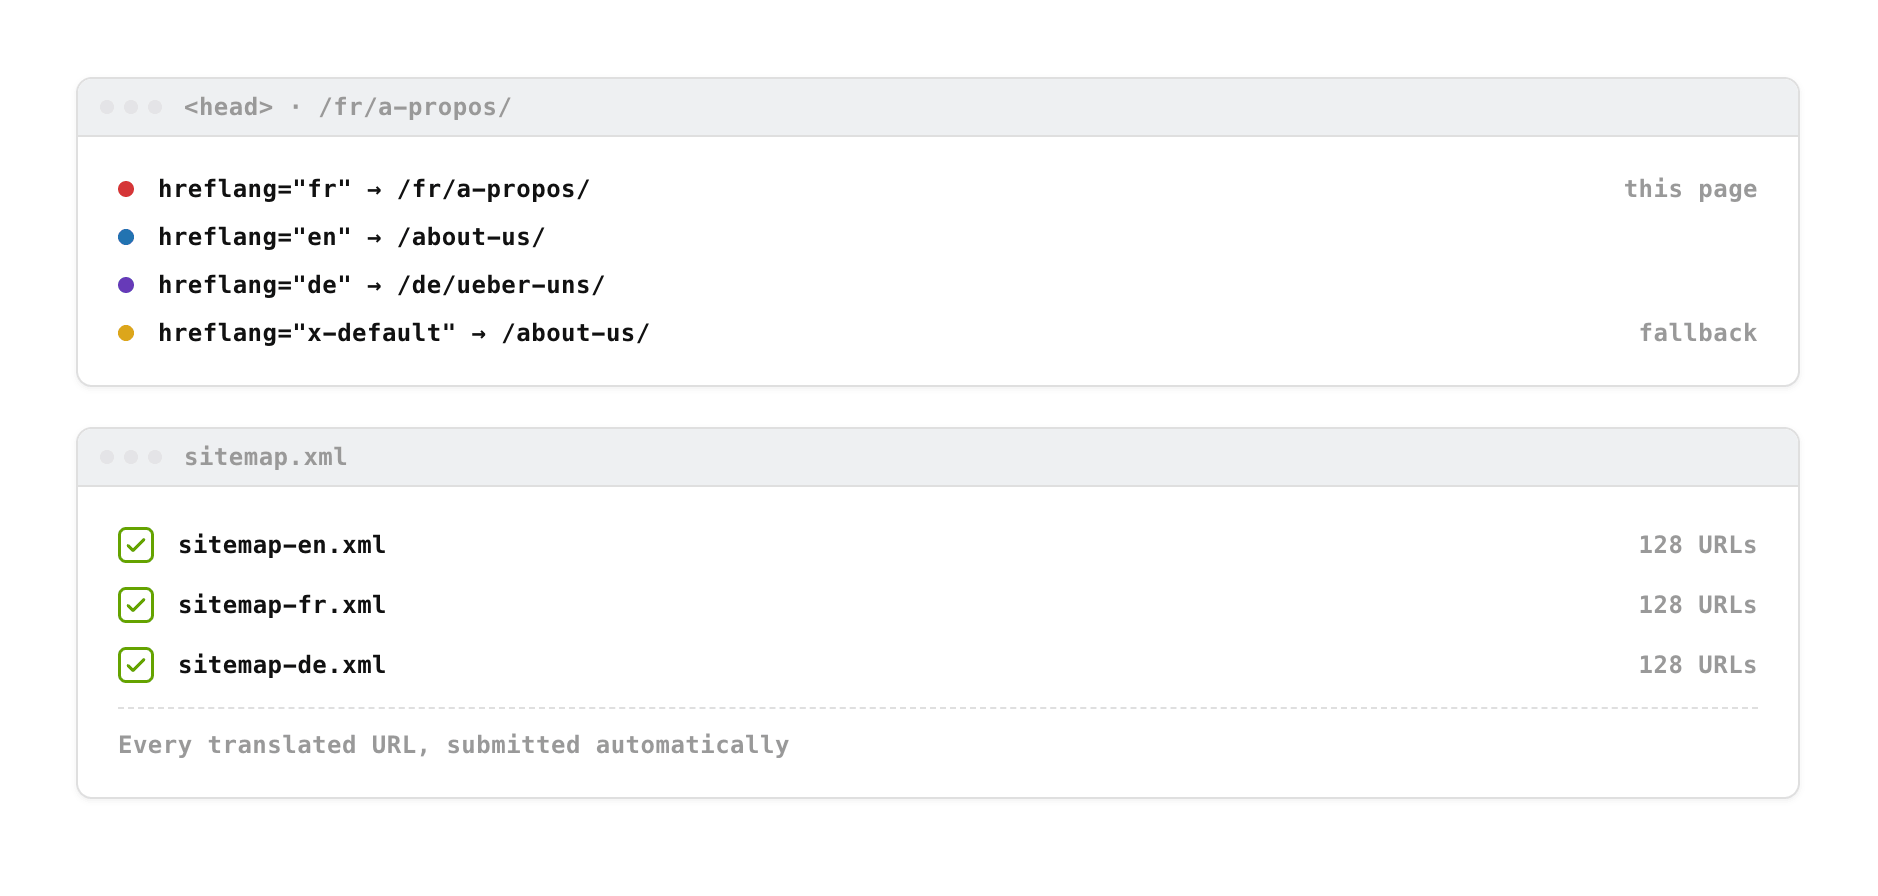This screenshot has height=896, width=1878.
Task: Click the sitemap-de.xml filename
Action: [282, 665]
